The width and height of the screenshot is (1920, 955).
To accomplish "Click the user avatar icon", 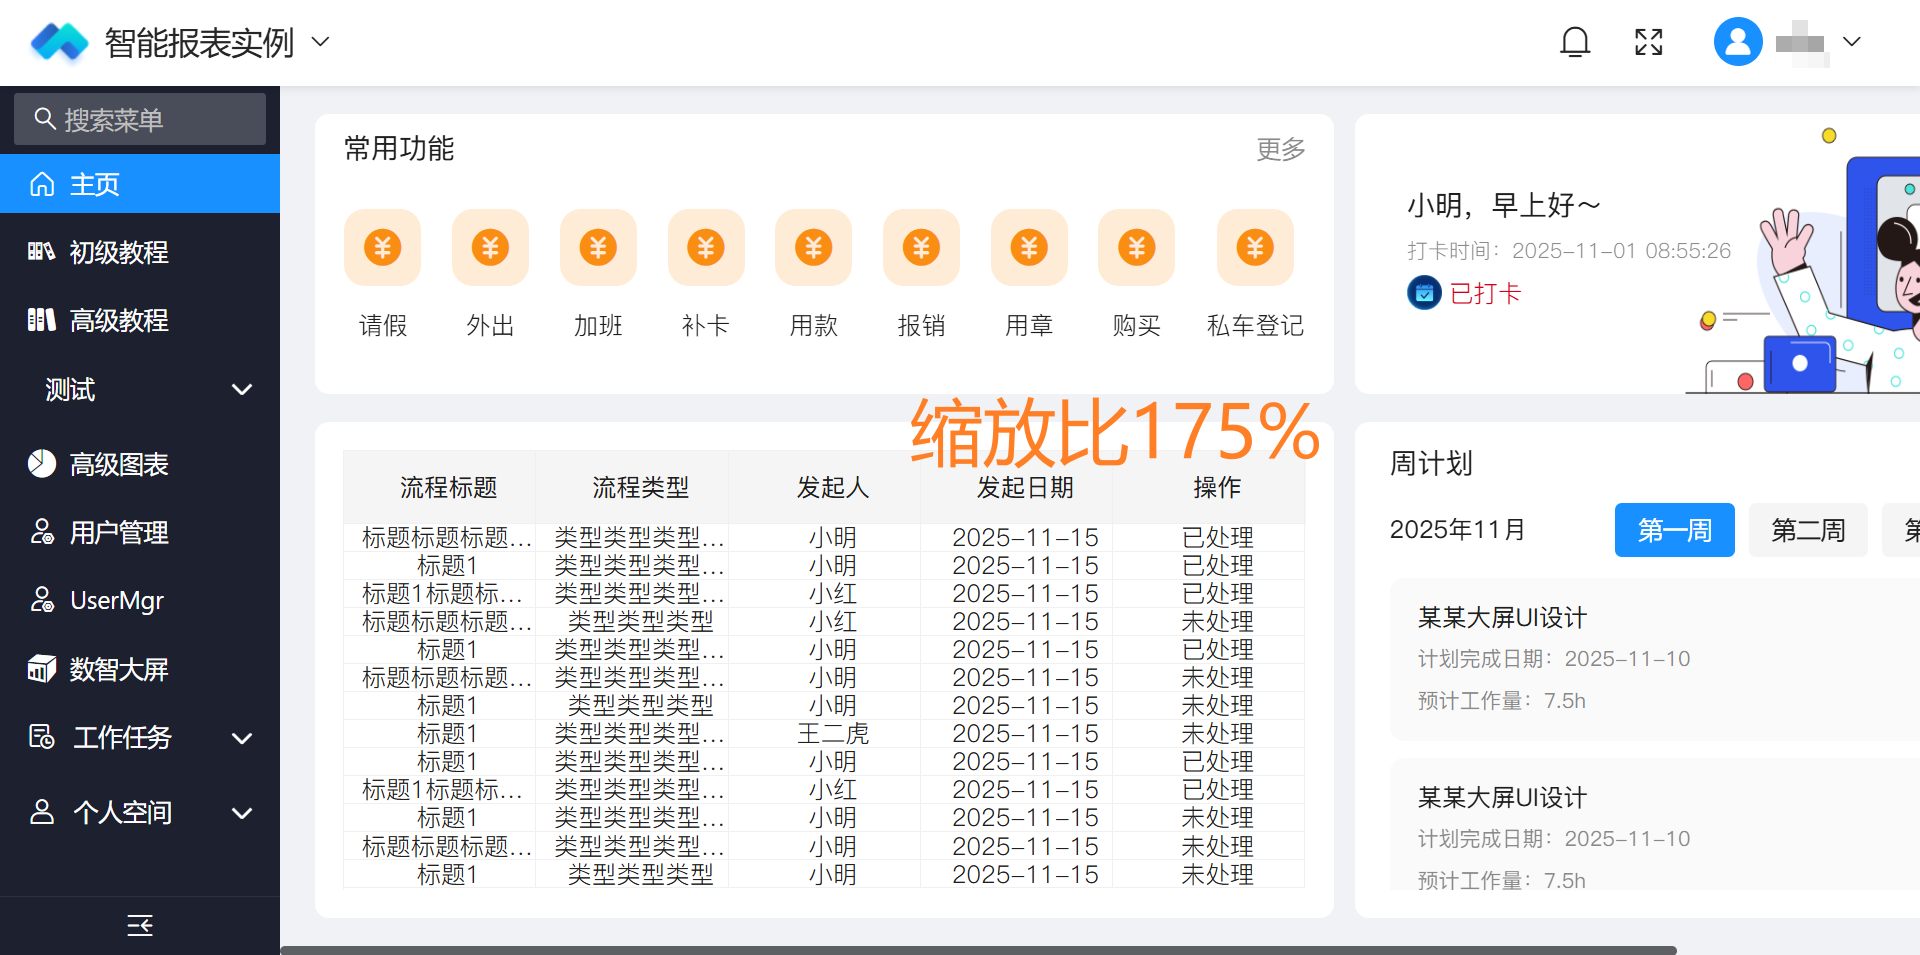I will tap(1738, 42).
